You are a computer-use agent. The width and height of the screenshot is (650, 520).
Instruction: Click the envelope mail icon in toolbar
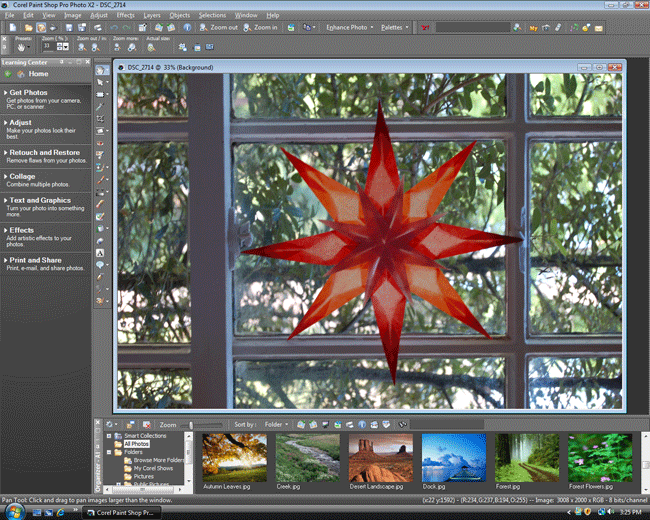(x=599, y=28)
